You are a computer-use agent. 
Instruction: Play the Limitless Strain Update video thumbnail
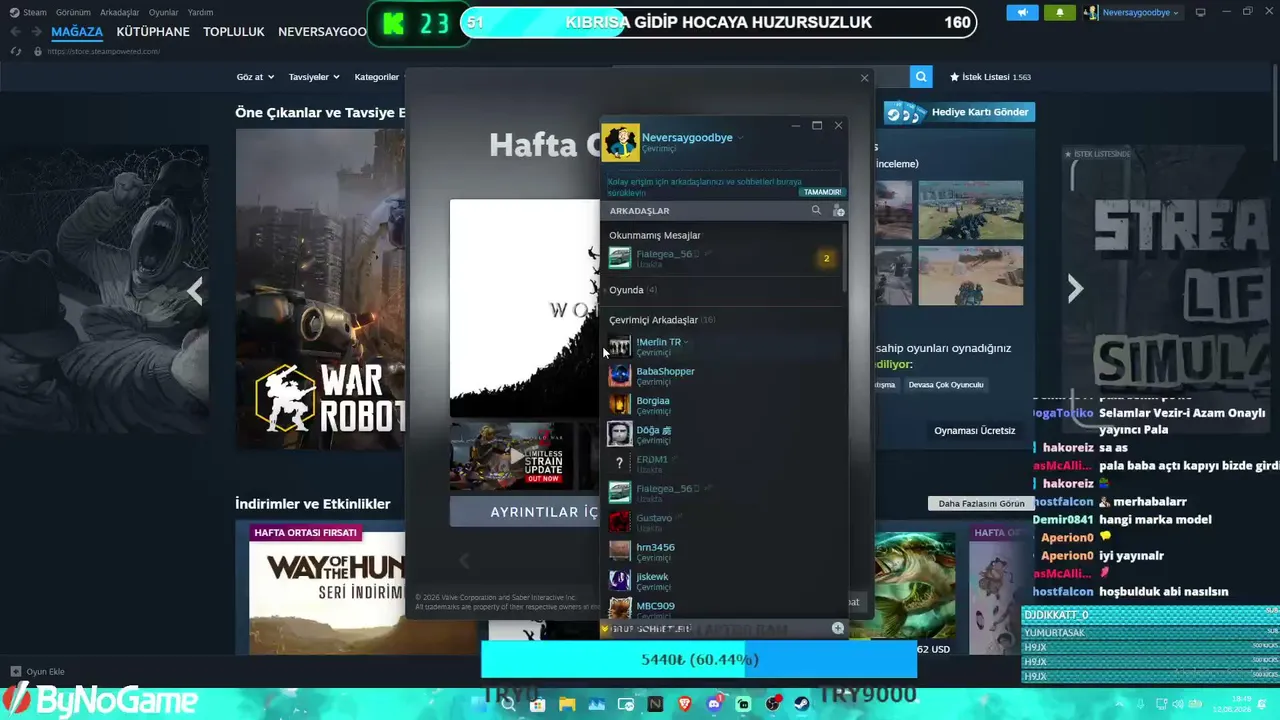click(512, 456)
